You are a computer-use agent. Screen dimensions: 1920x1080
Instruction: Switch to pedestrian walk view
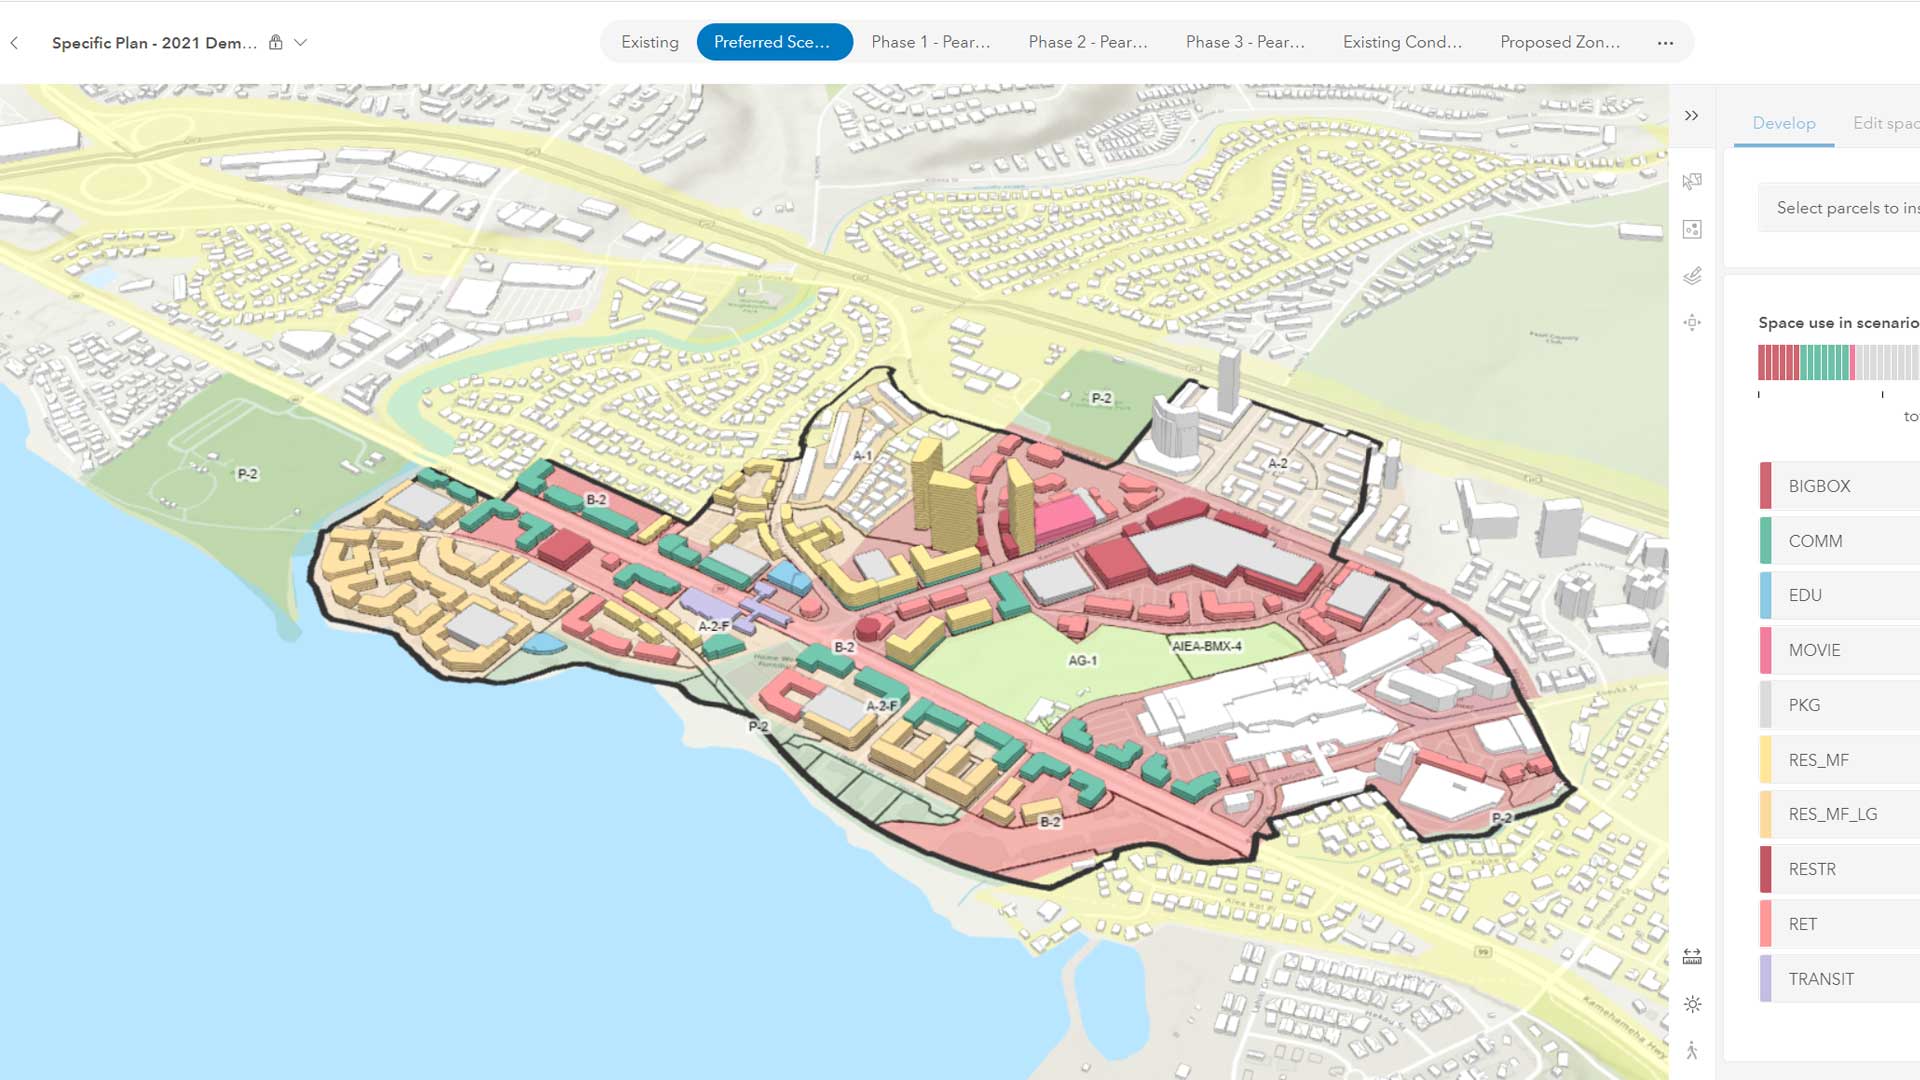[1692, 1050]
